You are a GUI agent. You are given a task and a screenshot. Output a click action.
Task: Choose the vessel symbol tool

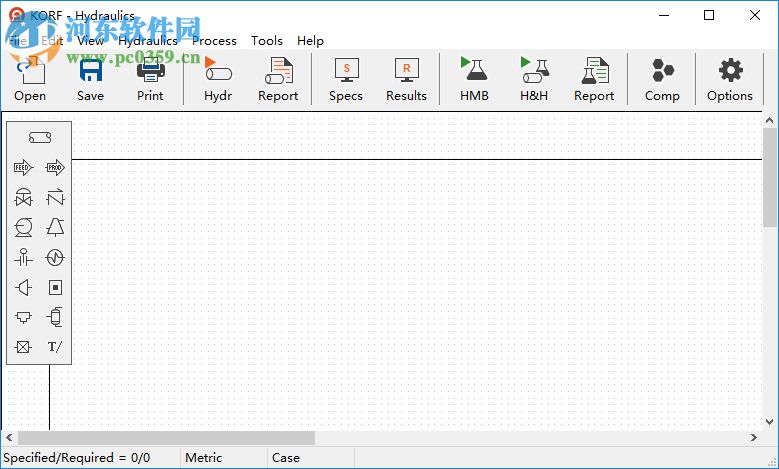55,317
